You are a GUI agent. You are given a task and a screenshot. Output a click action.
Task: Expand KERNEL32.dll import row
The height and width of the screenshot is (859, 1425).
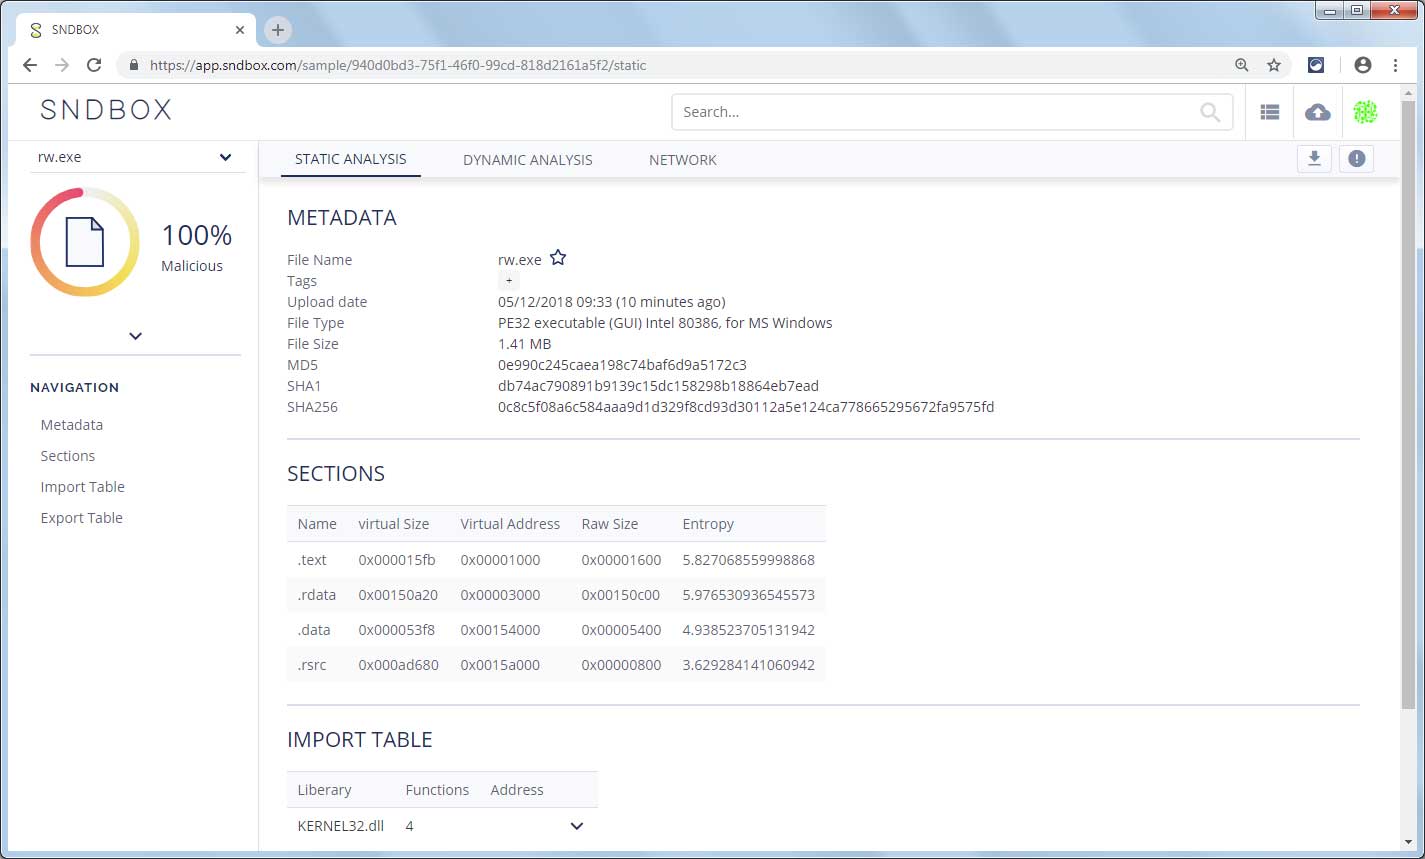point(576,826)
